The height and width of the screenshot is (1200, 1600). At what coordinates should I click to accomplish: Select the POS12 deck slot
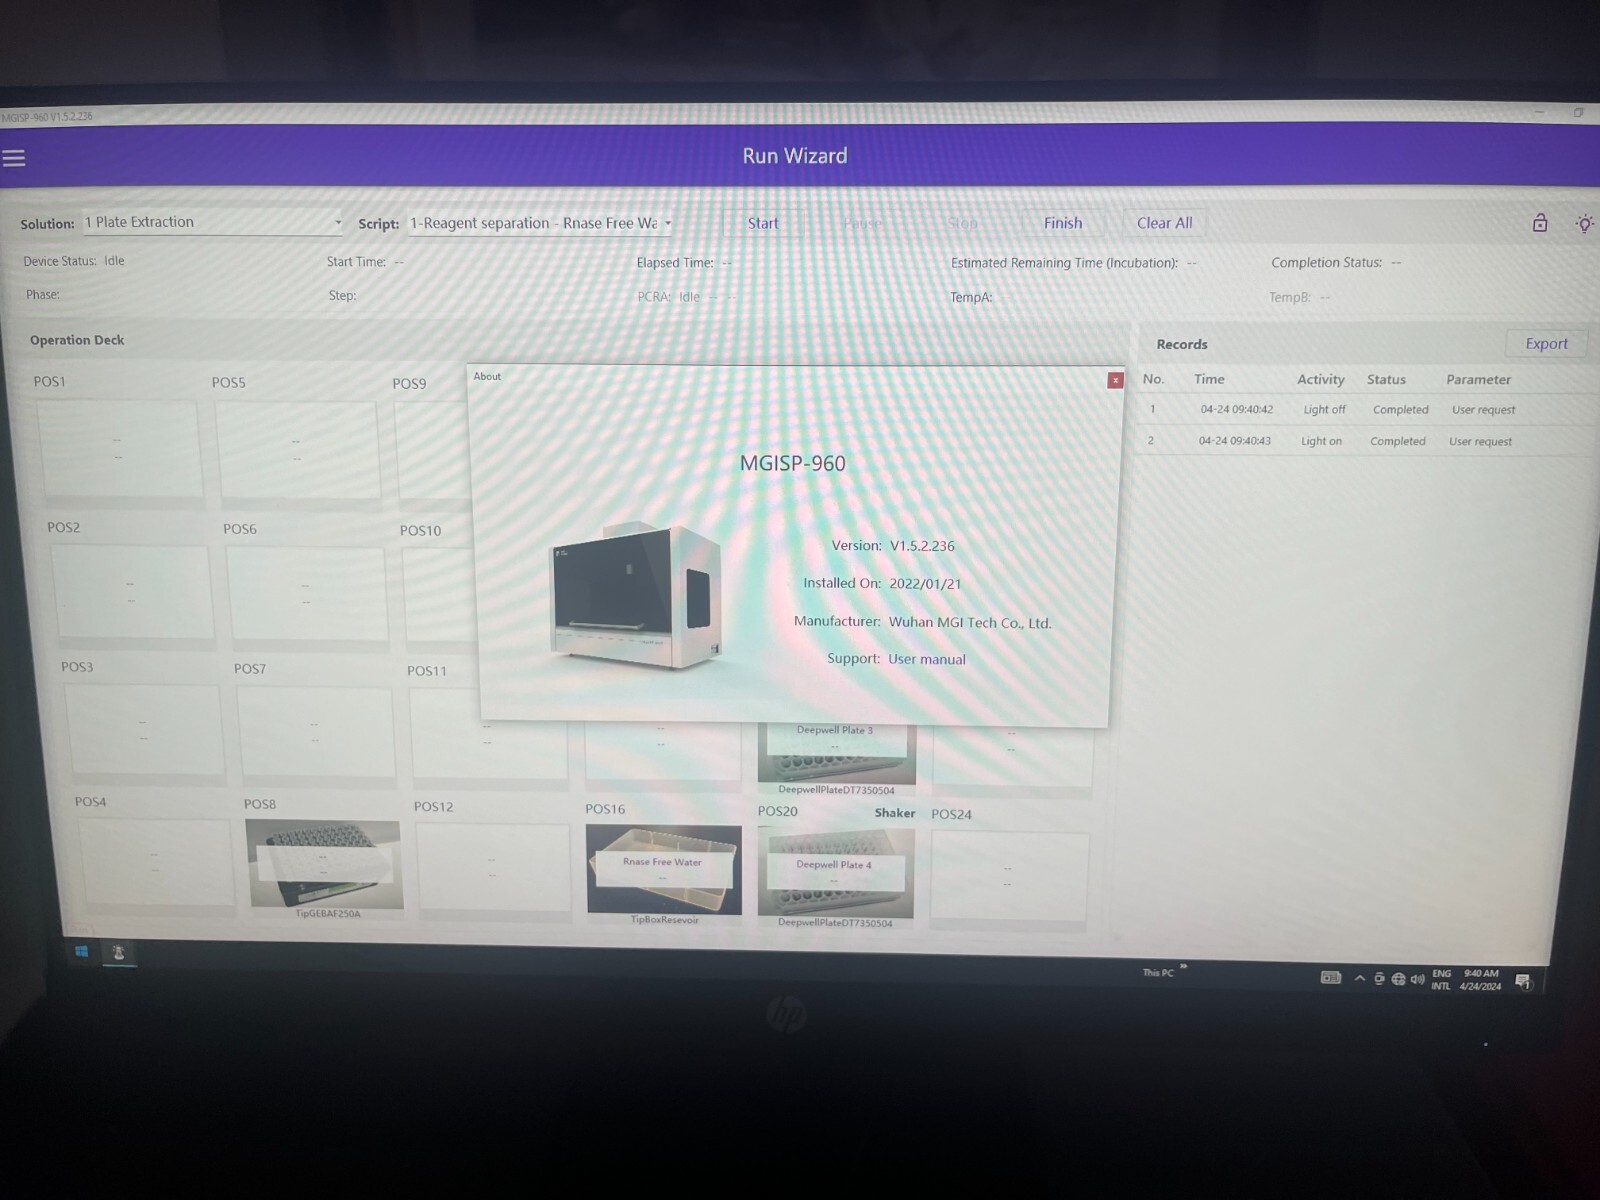tap(492, 867)
